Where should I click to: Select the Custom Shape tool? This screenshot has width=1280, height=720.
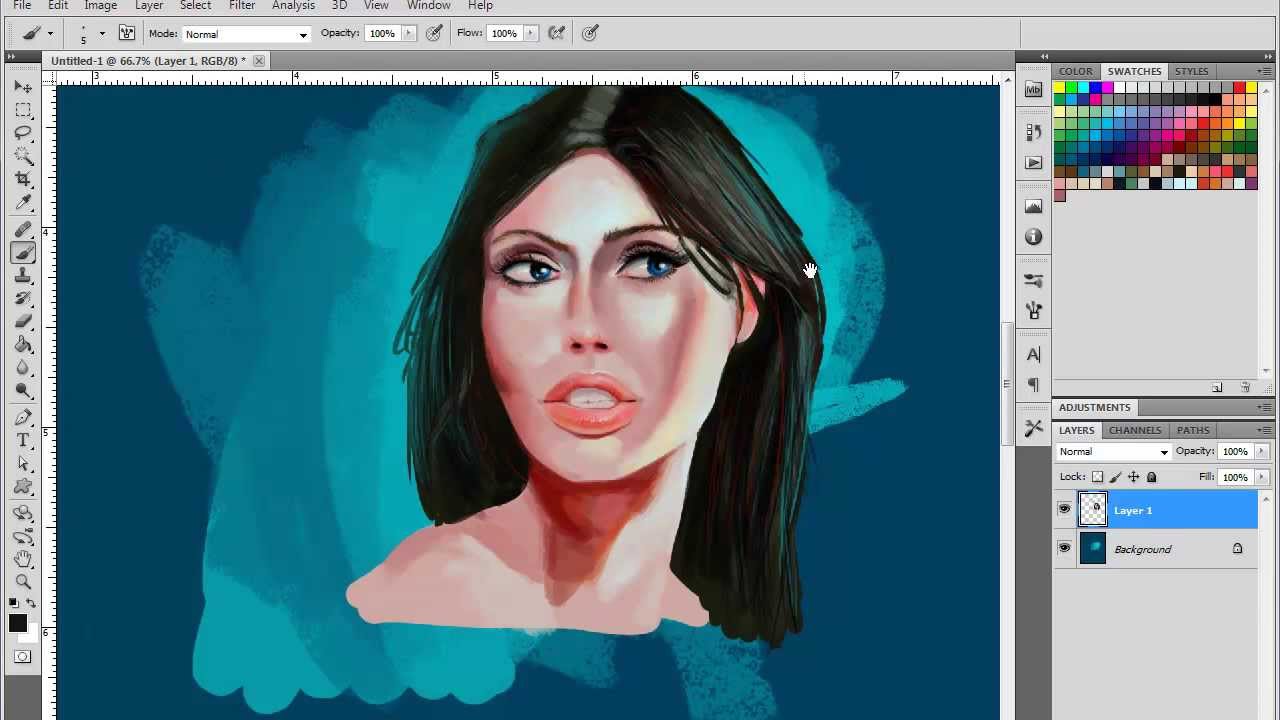point(23,487)
